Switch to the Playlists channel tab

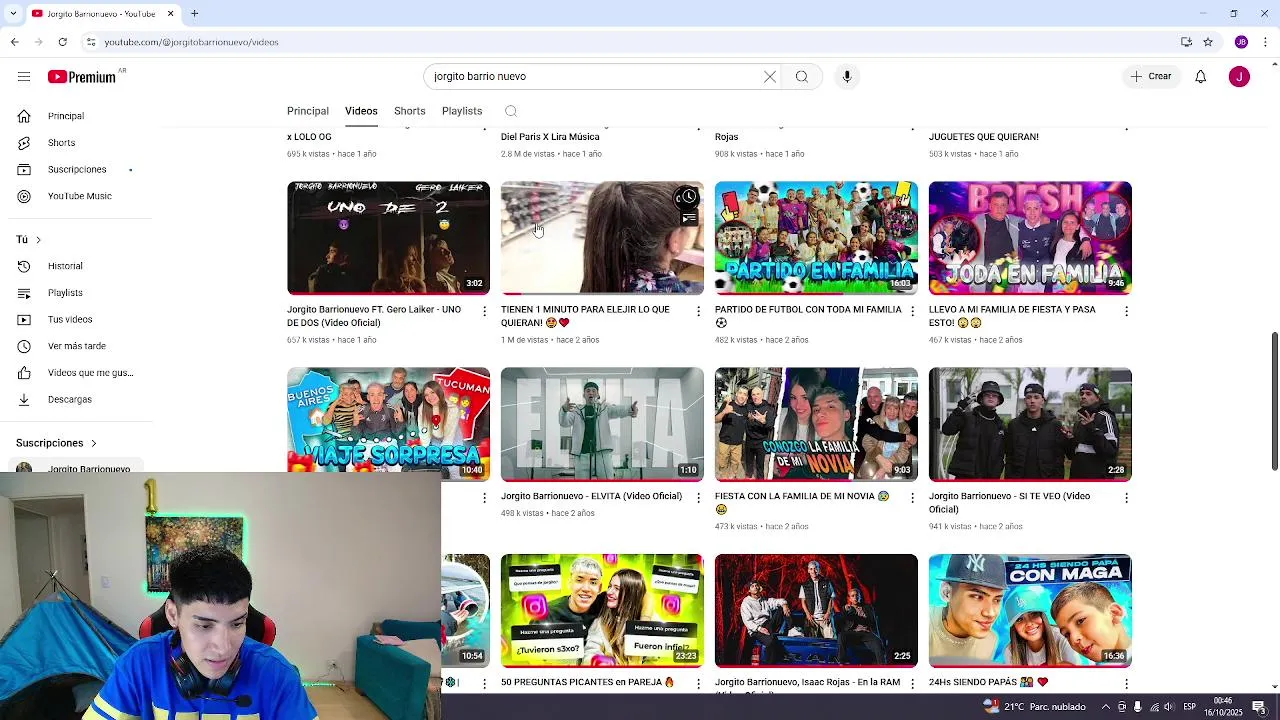462,111
